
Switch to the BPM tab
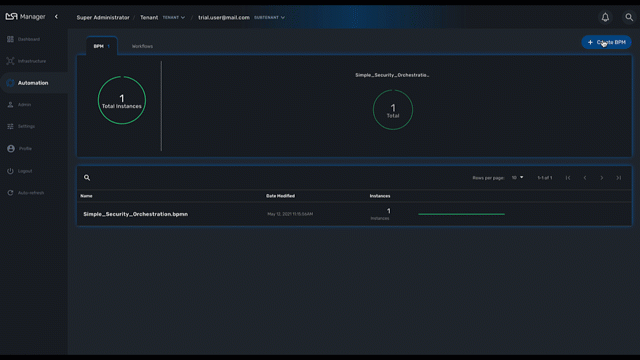(102, 46)
